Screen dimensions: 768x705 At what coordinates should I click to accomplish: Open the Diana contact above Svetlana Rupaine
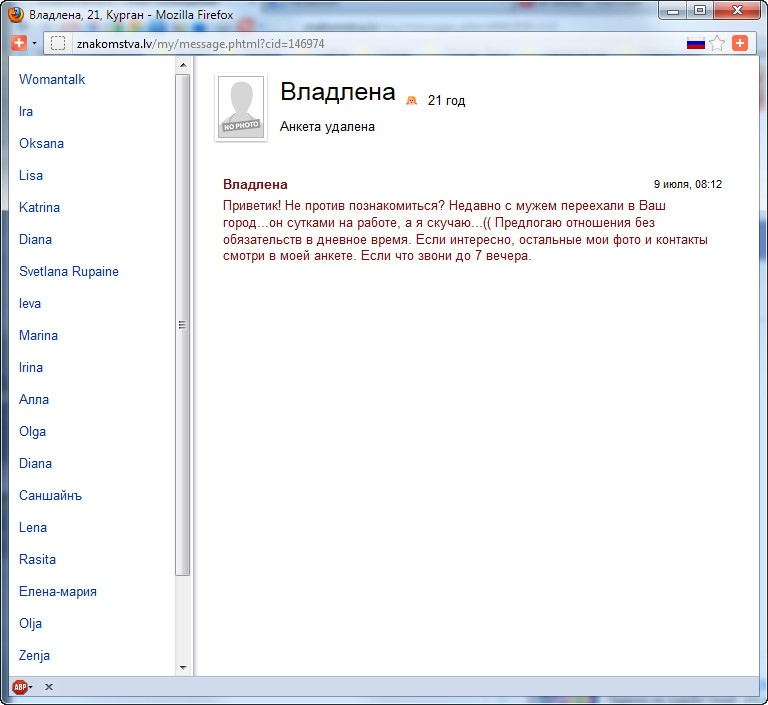[x=35, y=239]
